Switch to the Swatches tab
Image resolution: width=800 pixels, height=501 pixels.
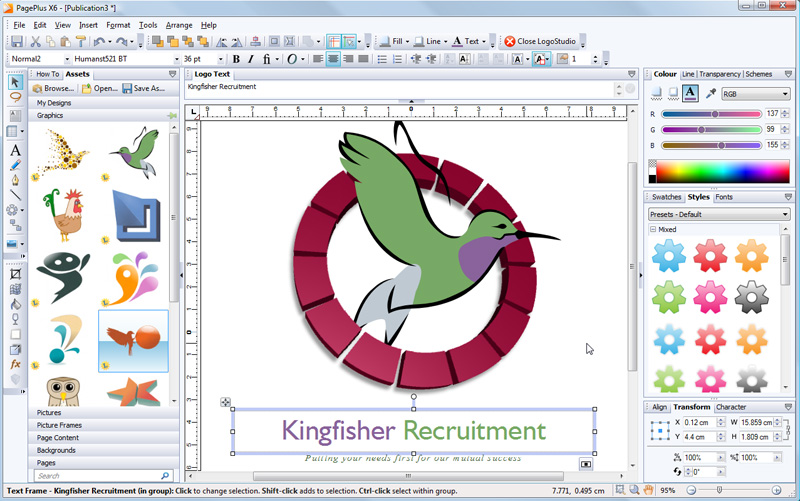[666, 197]
